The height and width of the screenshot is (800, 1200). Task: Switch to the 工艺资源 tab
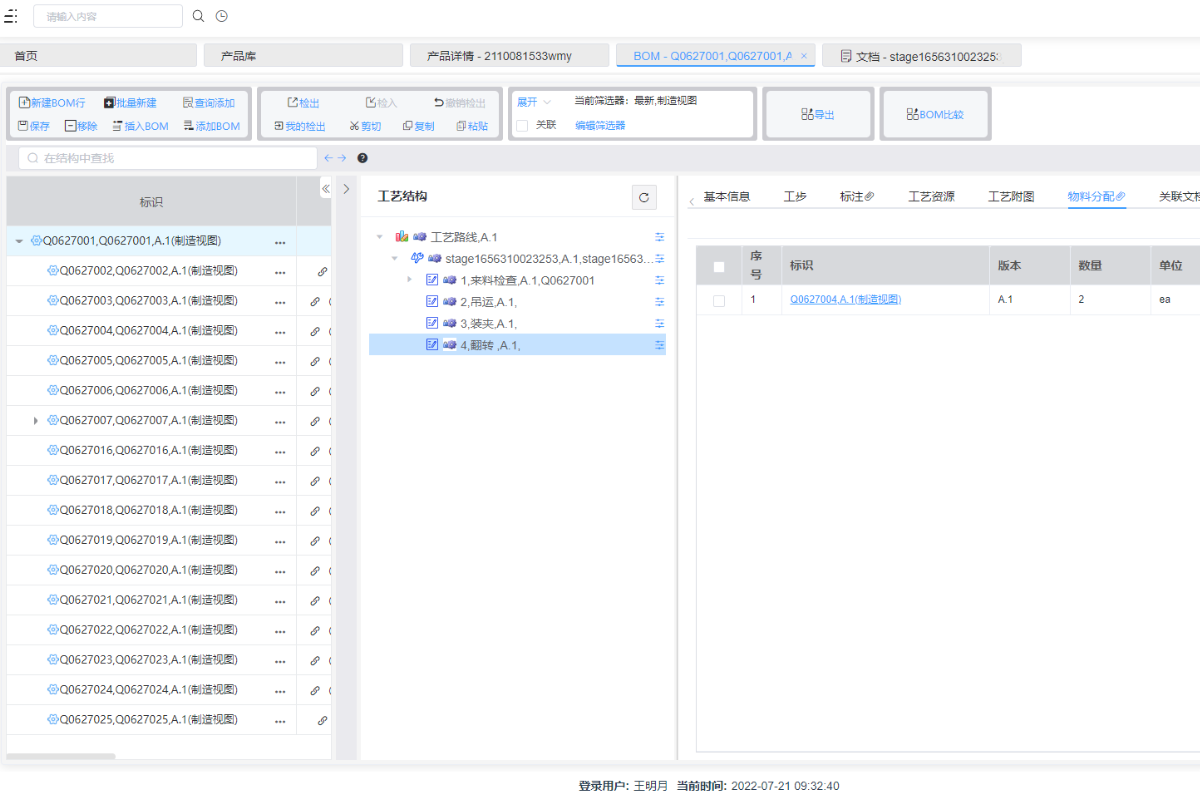[x=930, y=197]
